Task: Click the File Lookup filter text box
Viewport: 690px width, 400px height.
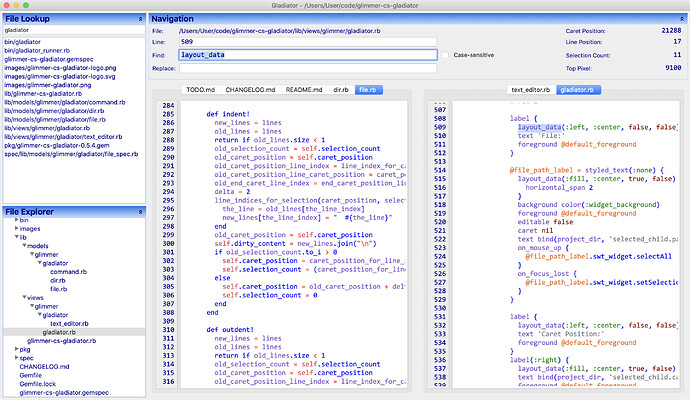Action: point(73,31)
